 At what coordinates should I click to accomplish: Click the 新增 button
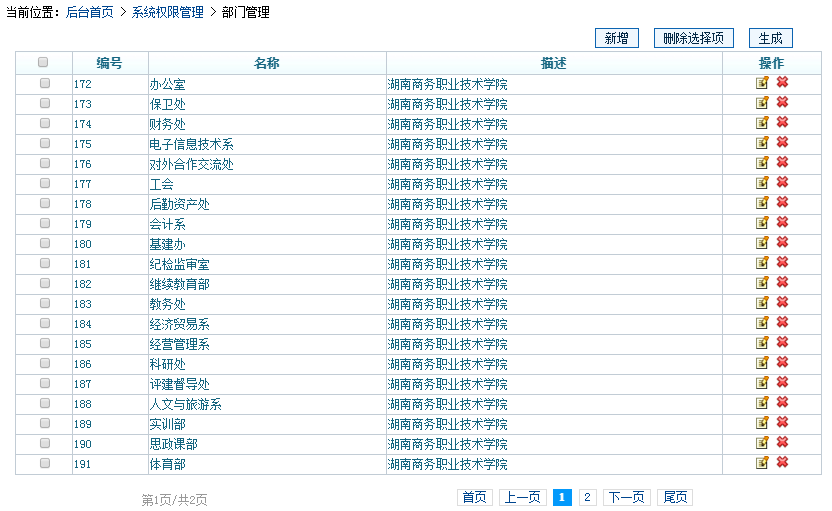point(617,38)
